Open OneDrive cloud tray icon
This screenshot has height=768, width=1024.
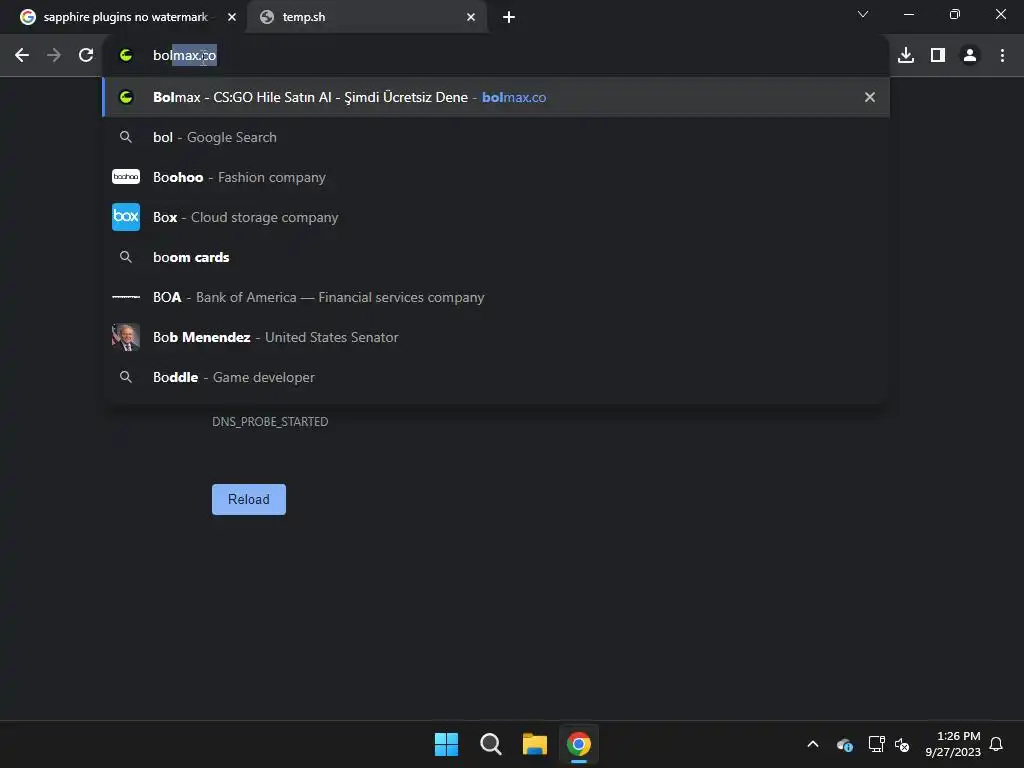pos(844,744)
